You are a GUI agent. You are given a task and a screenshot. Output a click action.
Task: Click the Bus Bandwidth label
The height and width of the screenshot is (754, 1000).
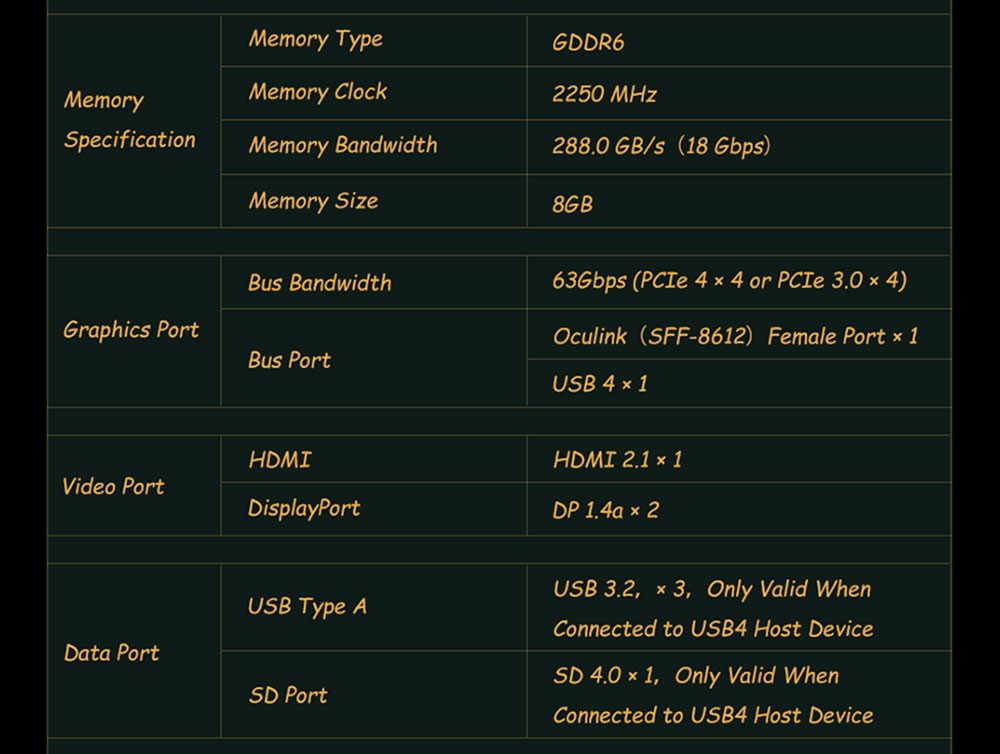[319, 283]
